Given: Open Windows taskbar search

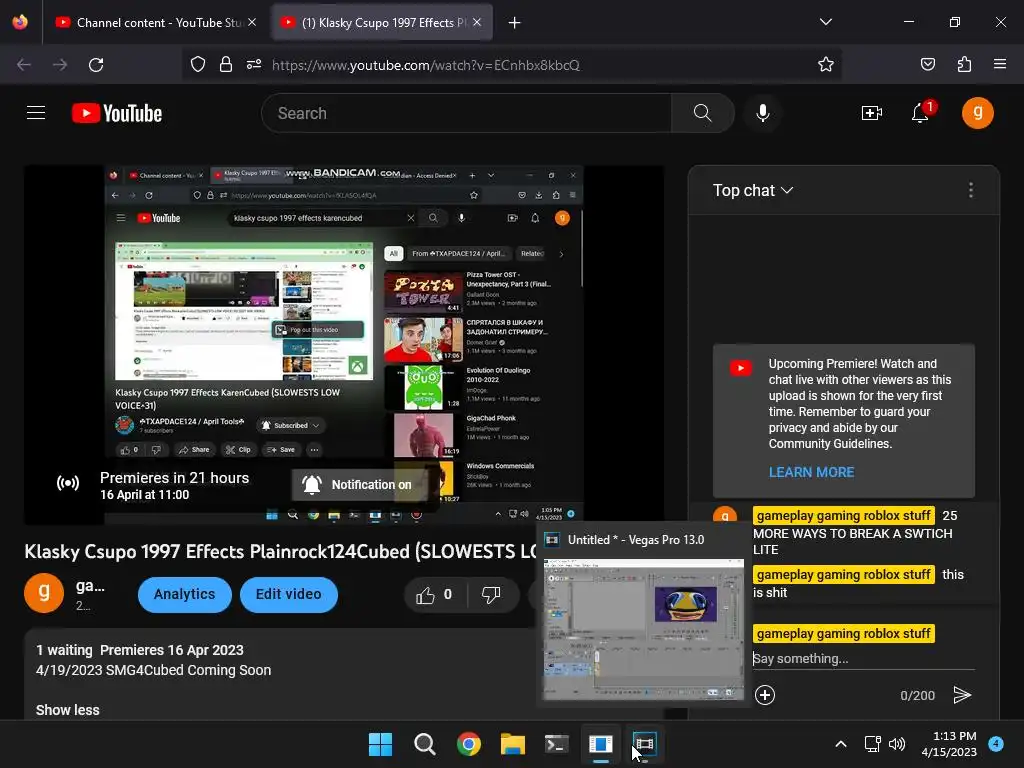Looking at the screenshot, I should (425, 744).
